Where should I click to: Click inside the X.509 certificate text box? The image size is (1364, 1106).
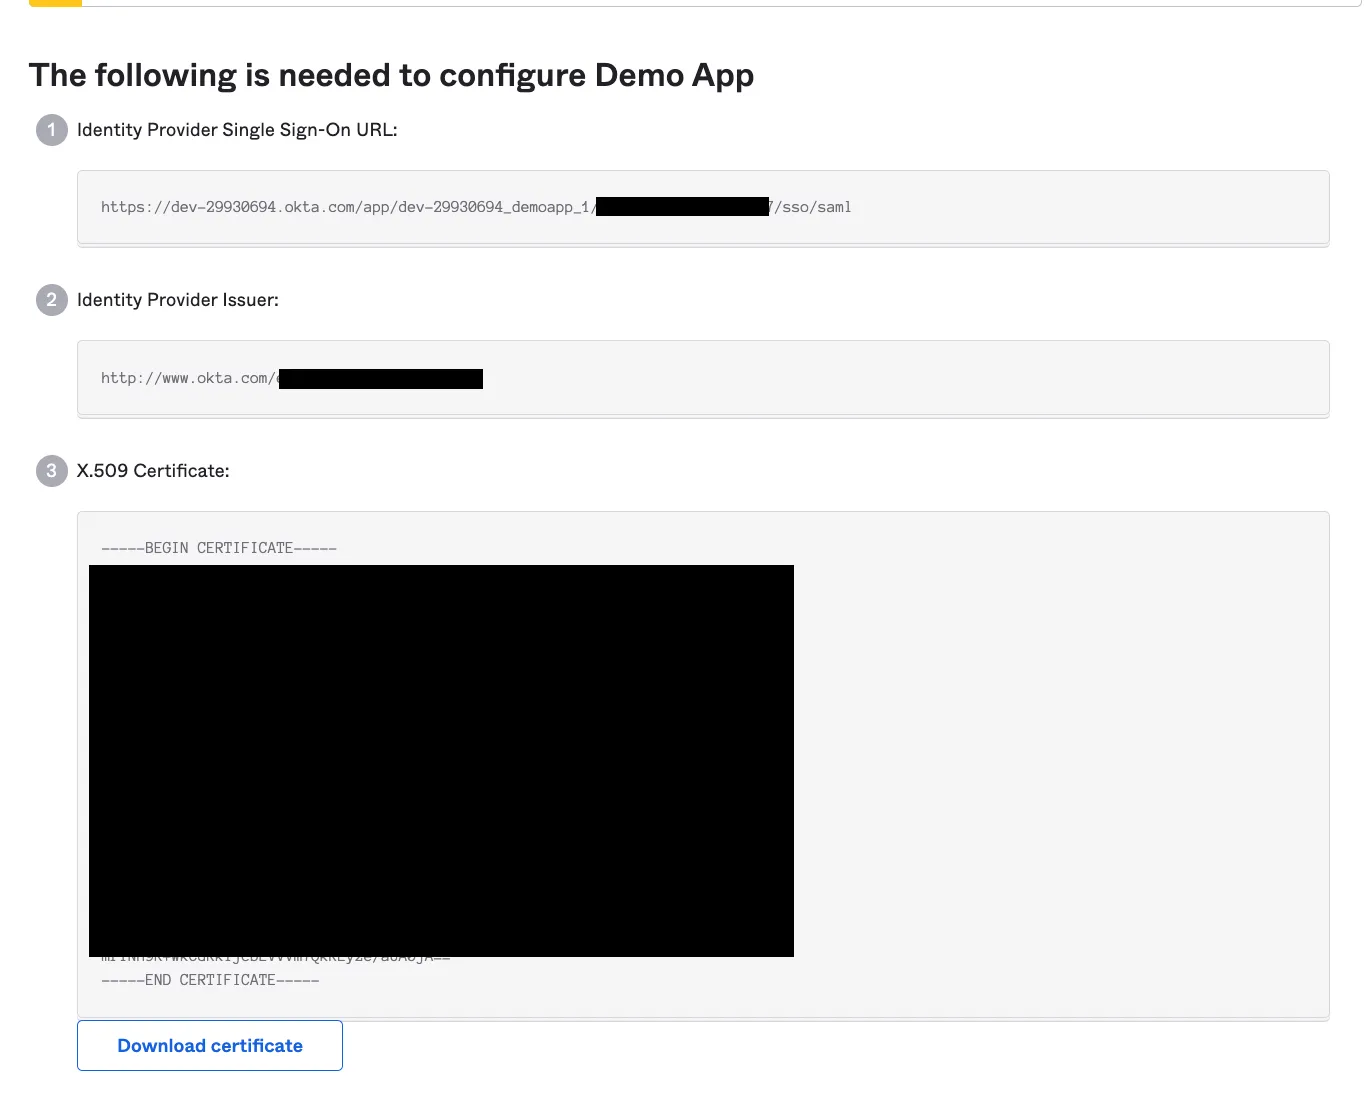(703, 766)
